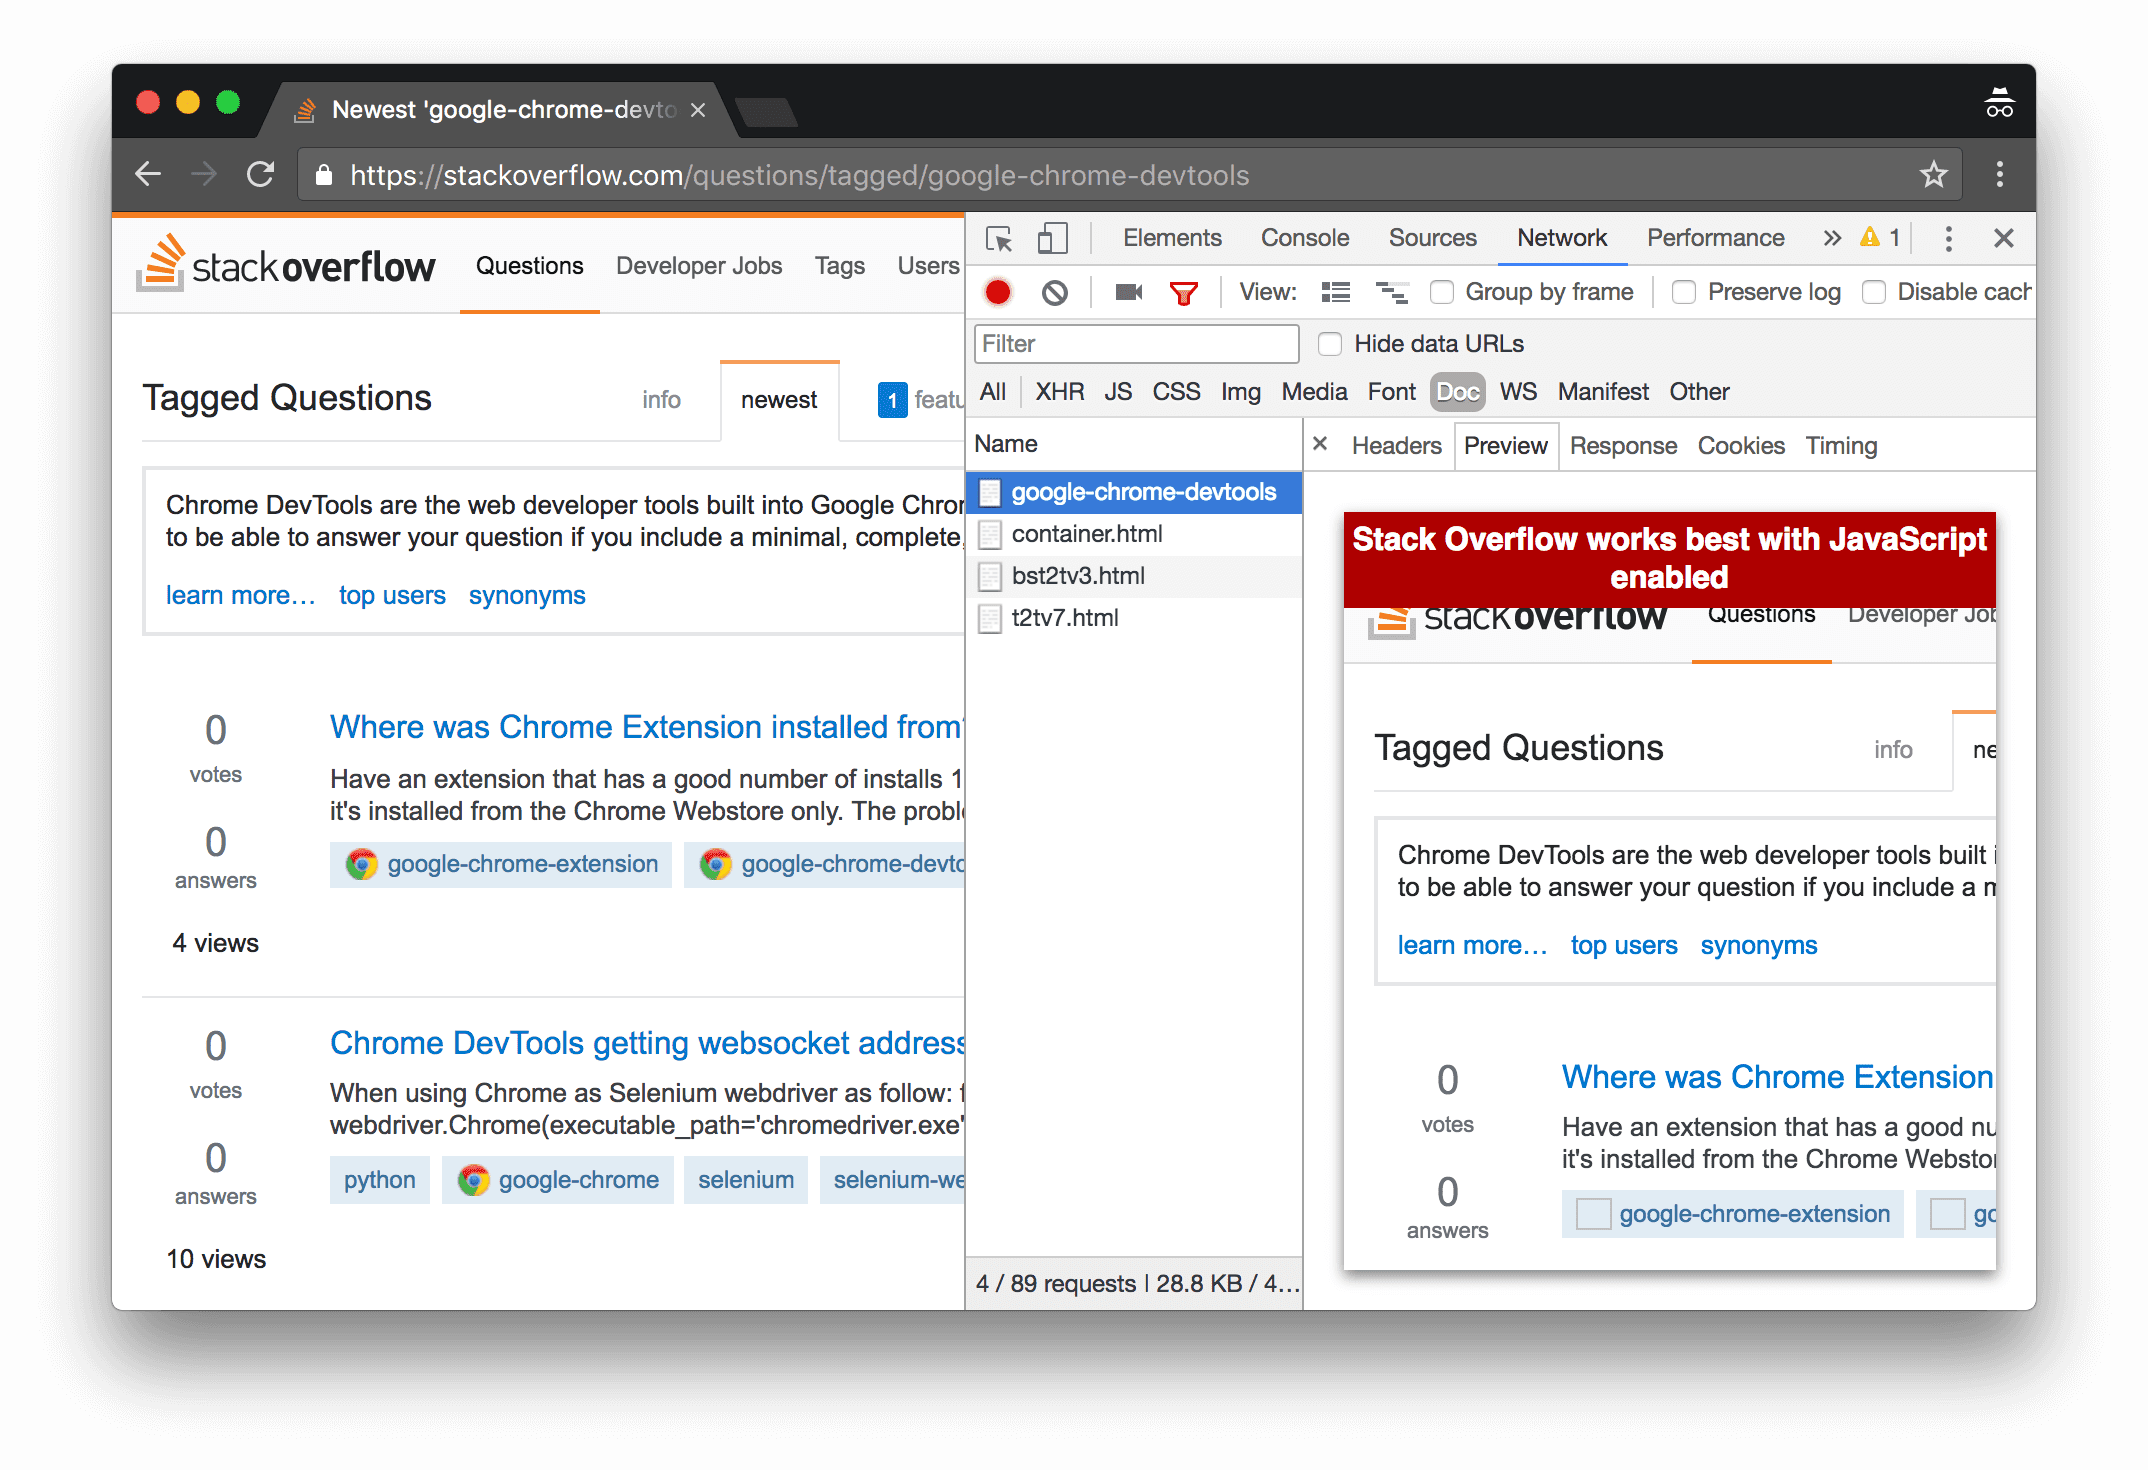
Task: Open the Filter input field
Action: 1138,344
